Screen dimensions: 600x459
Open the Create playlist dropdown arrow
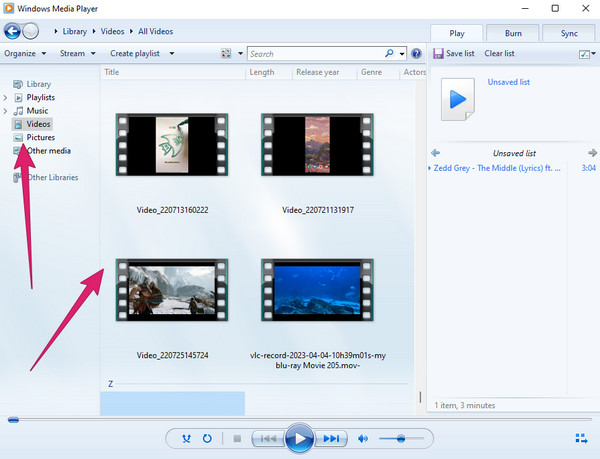click(x=172, y=54)
